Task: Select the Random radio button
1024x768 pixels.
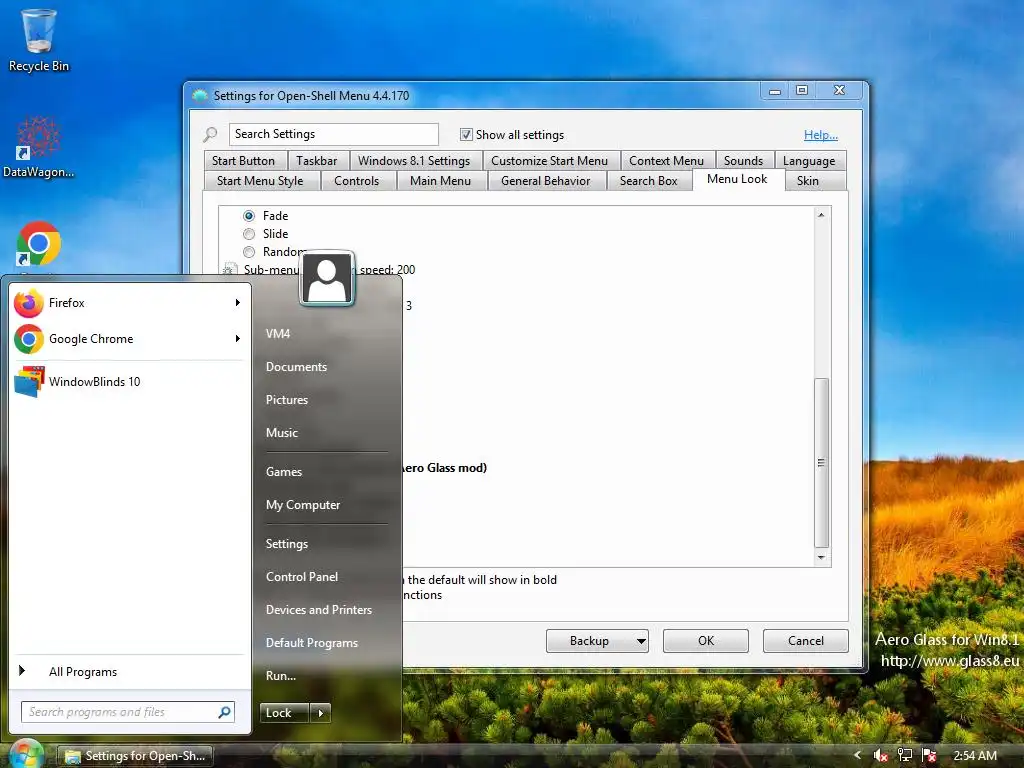Action: tap(249, 251)
